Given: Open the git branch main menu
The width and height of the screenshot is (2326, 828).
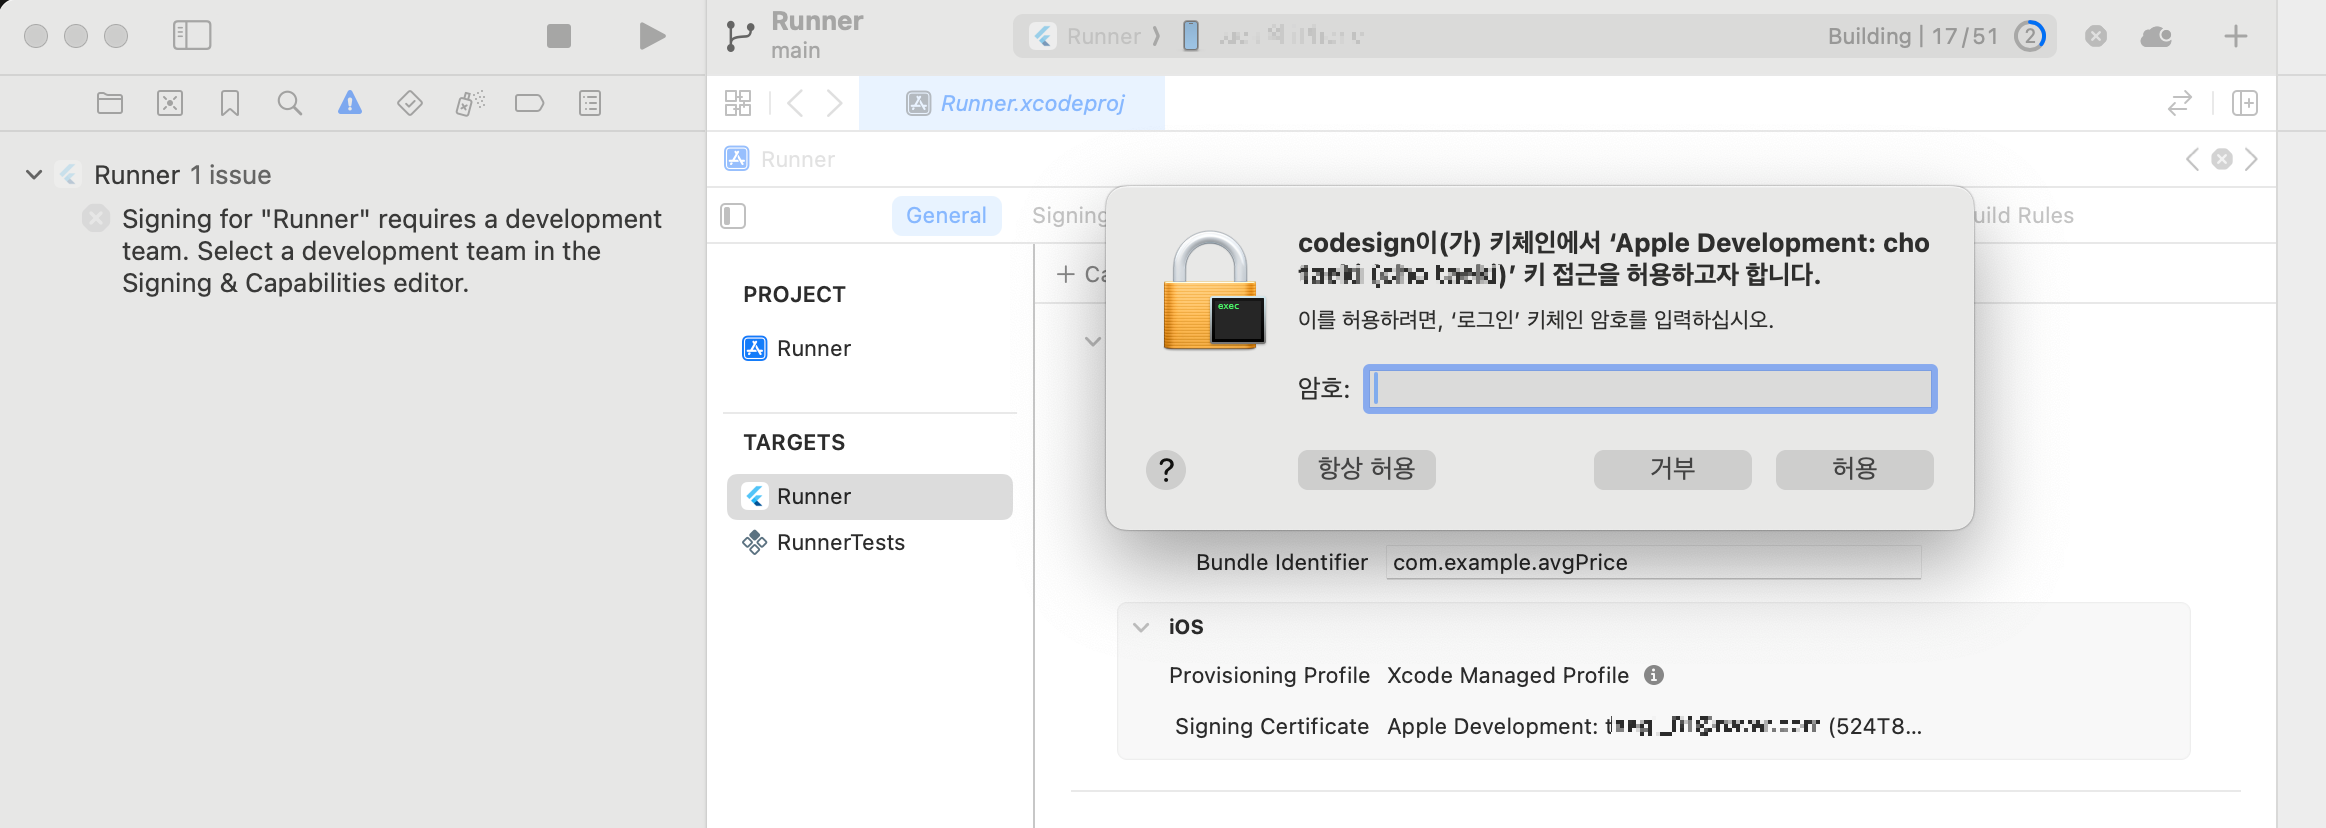Looking at the screenshot, I should (x=740, y=36).
